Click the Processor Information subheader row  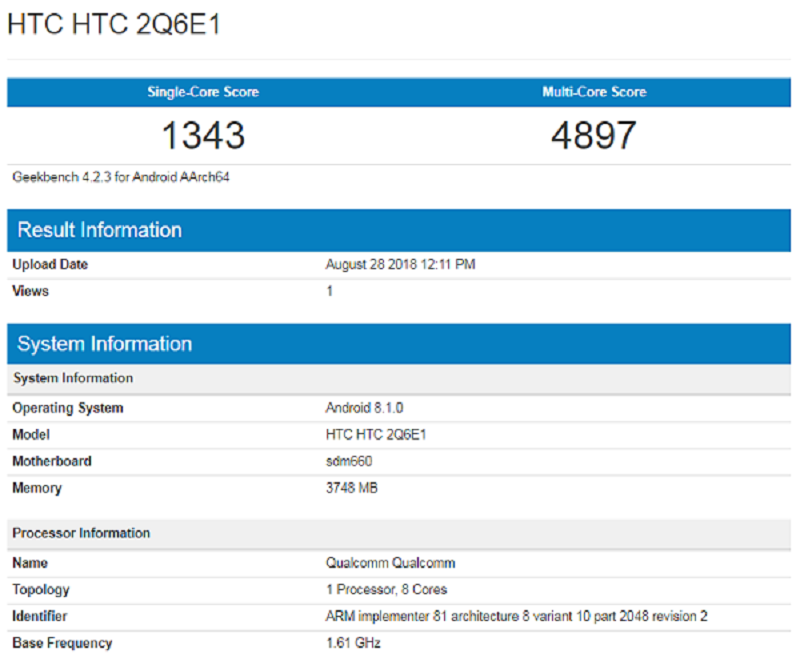pos(81,533)
